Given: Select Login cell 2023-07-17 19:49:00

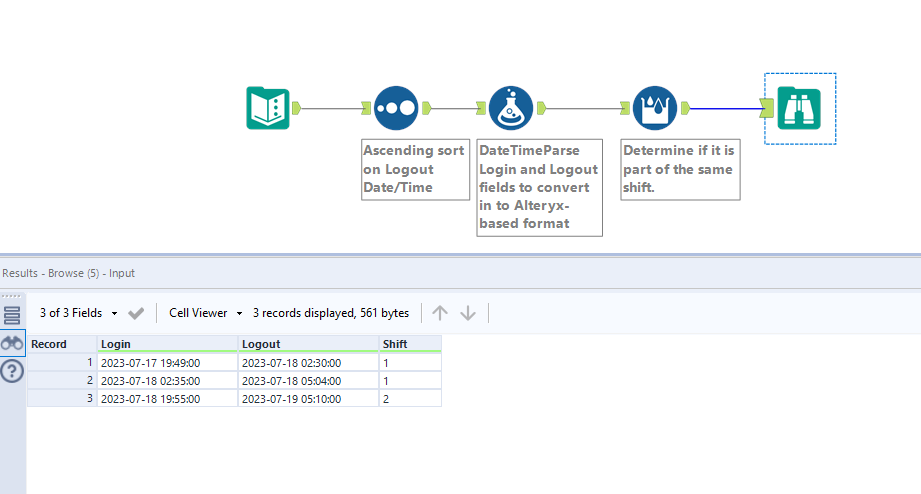Looking at the screenshot, I should (x=167, y=363).
